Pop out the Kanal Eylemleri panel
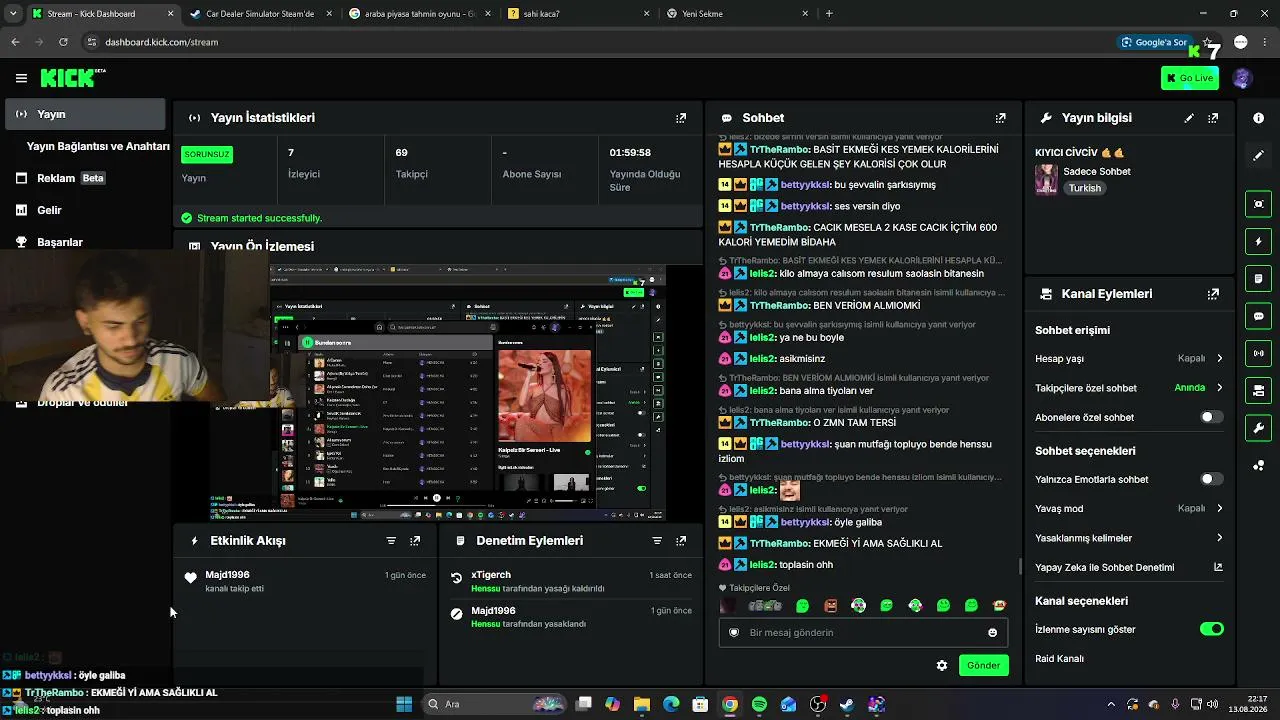Image resolution: width=1280 pixels, height=720 pixels. pos(1213,294)
